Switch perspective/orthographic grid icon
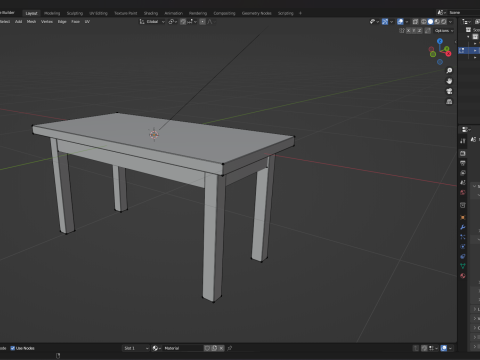The width and height of the screenshot is (480, 360). tap(449, 101)
